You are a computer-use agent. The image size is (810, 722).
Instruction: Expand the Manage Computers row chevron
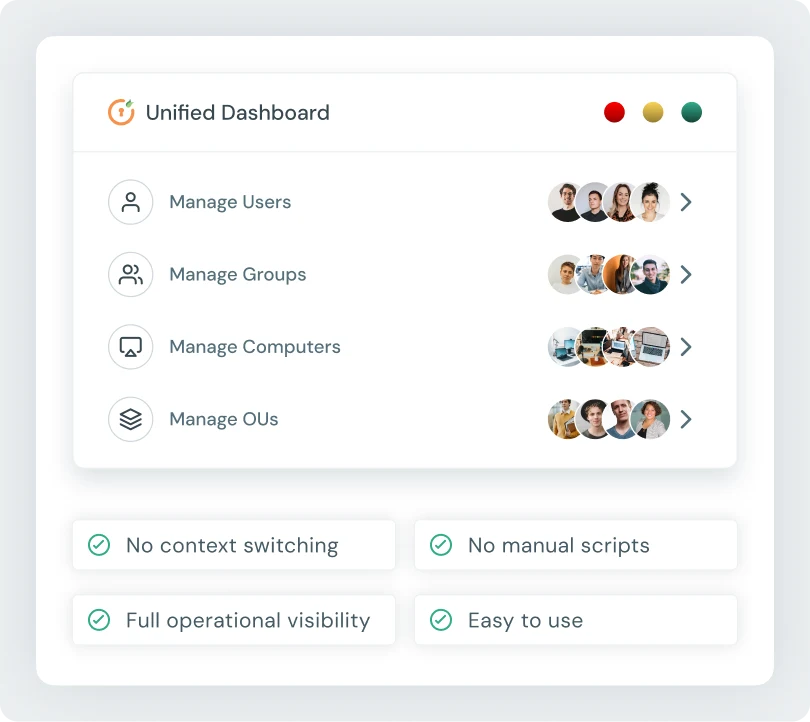click(686, 347)
